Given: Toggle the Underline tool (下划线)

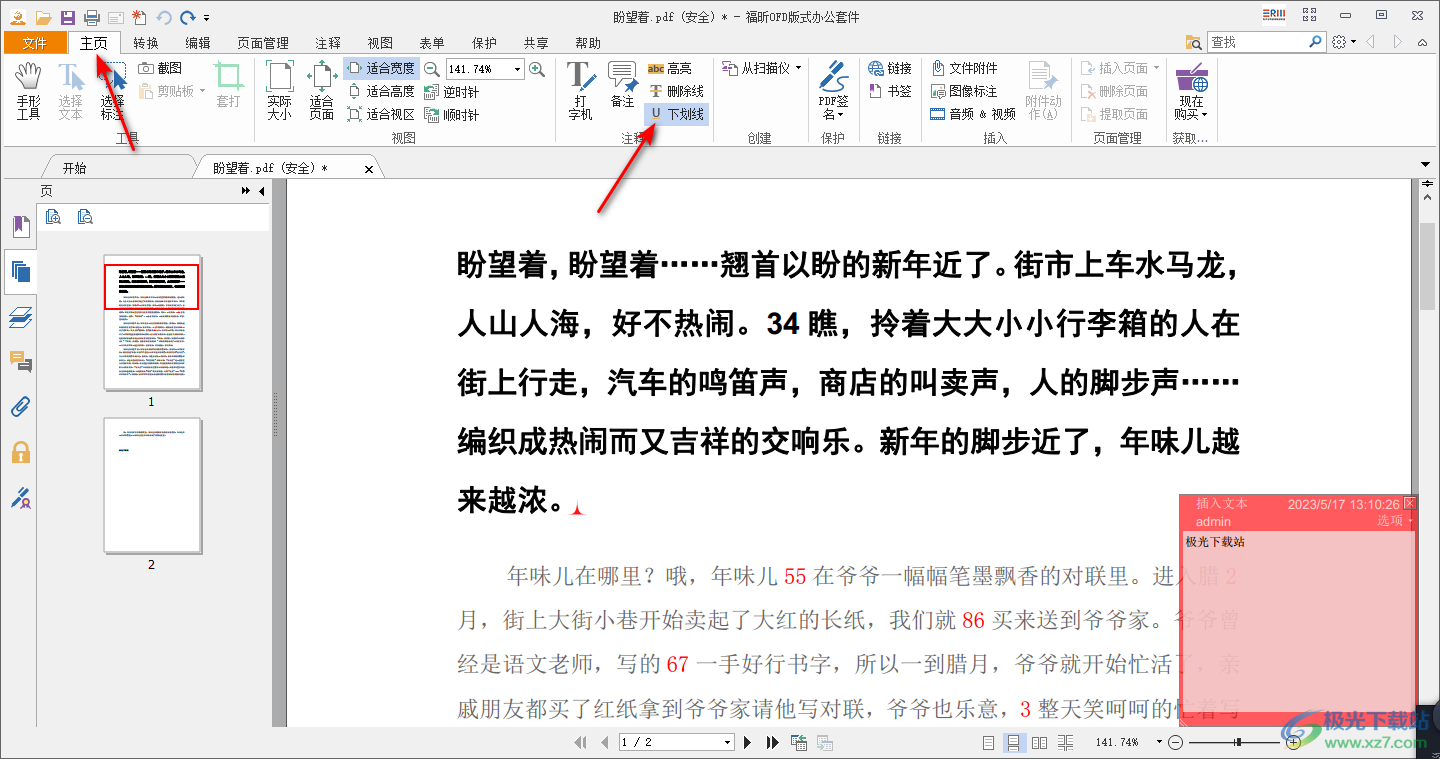Looking at the screenshot, I should (x=677, y=114).
